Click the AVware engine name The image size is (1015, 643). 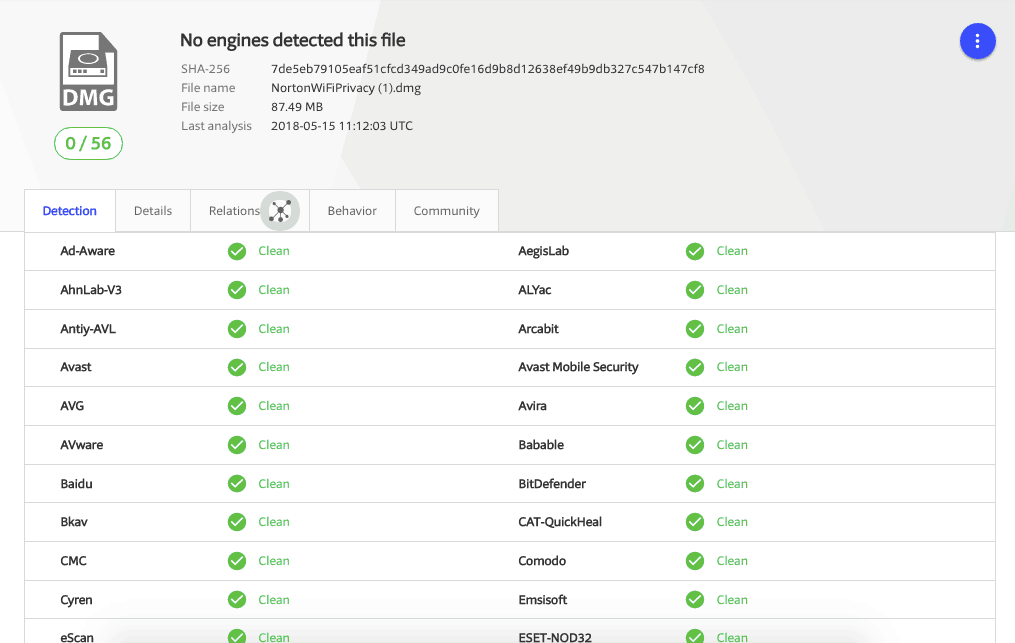click(x=82, y=445)
